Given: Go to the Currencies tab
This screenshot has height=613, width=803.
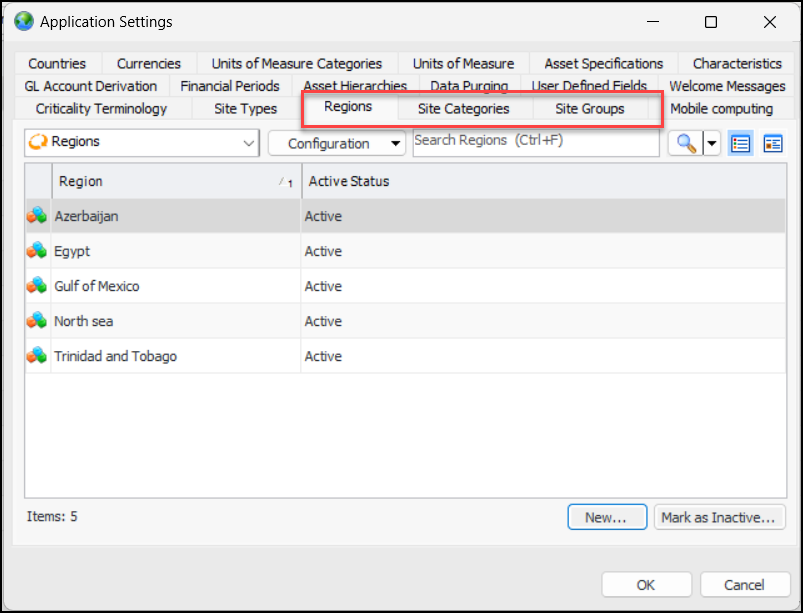Looking at the screenshot, I should [148, 63].
